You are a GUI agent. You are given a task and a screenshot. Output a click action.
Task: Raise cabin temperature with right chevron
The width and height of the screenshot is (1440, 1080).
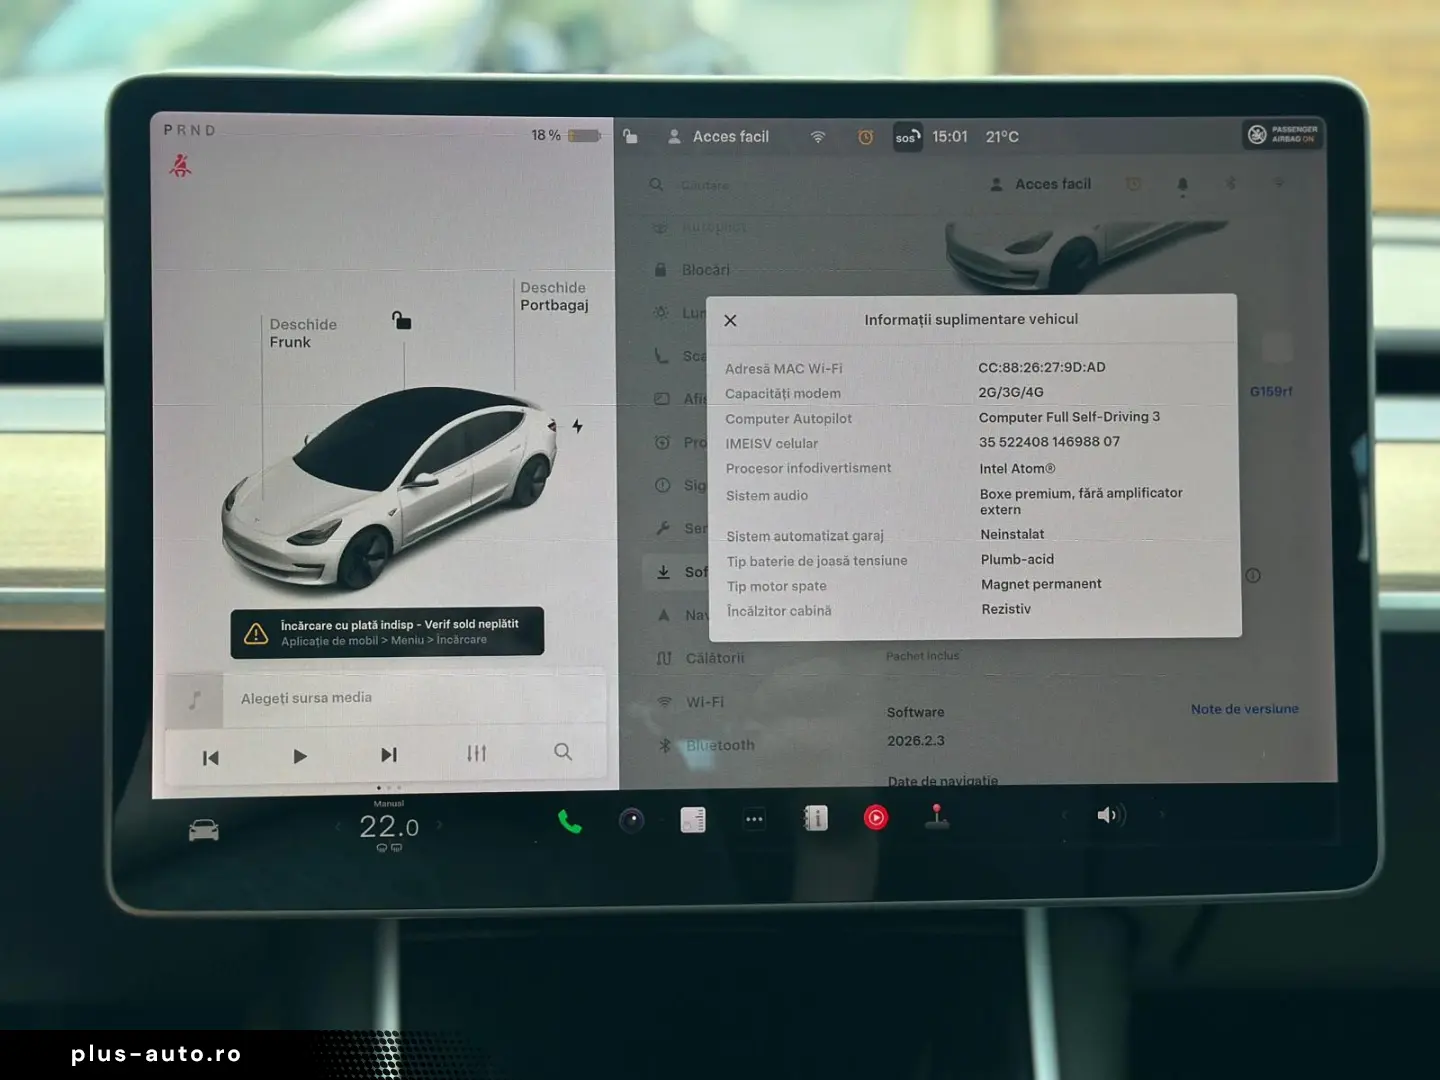tap(438, 825)
